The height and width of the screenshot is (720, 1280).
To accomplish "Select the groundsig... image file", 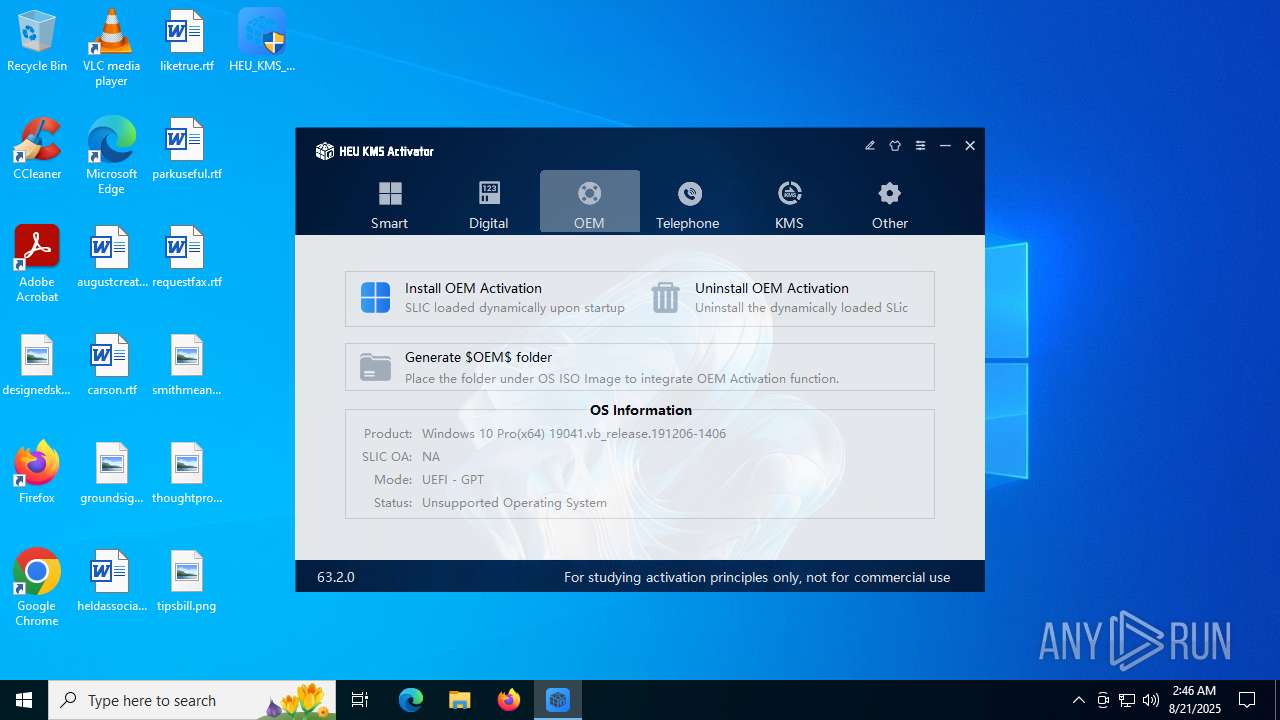I will click(x=111, y=474).
